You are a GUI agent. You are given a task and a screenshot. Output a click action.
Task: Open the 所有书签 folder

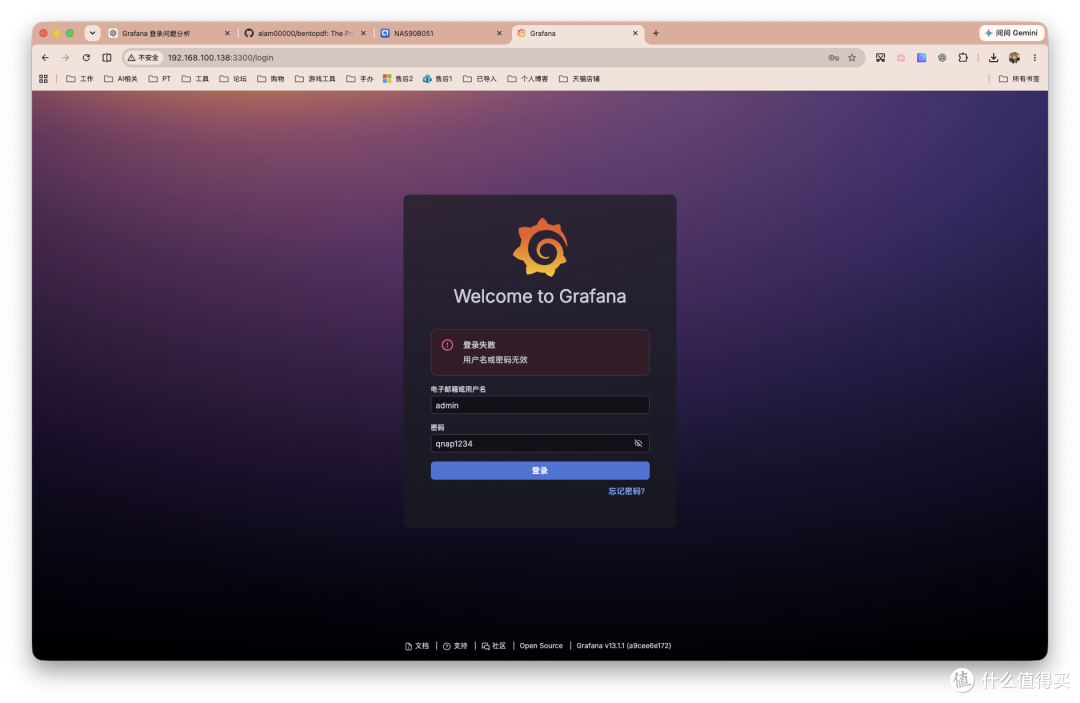1019,79
